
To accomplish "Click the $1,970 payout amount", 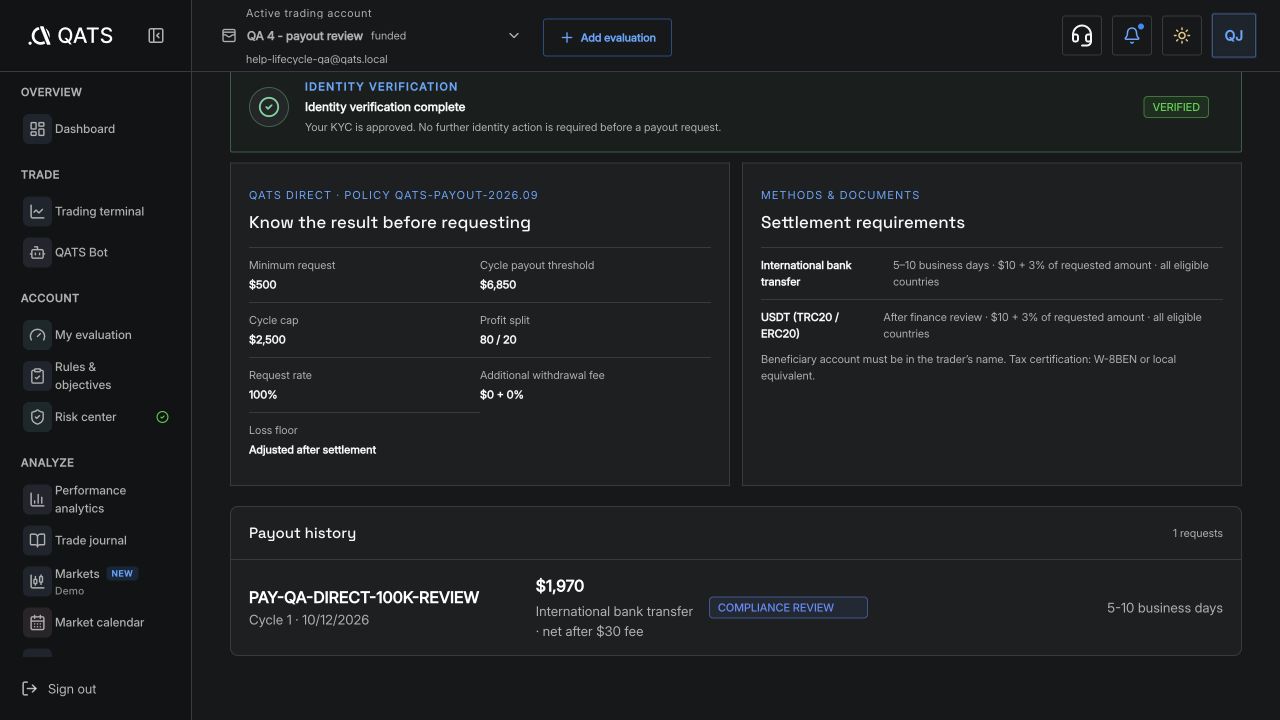I will click(x=560, y=586).
